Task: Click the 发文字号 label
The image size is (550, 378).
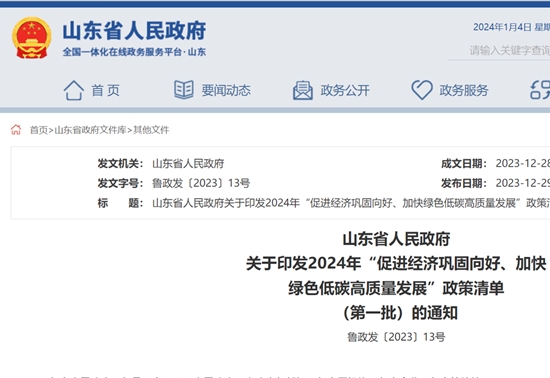Action: tap(120, 183)
